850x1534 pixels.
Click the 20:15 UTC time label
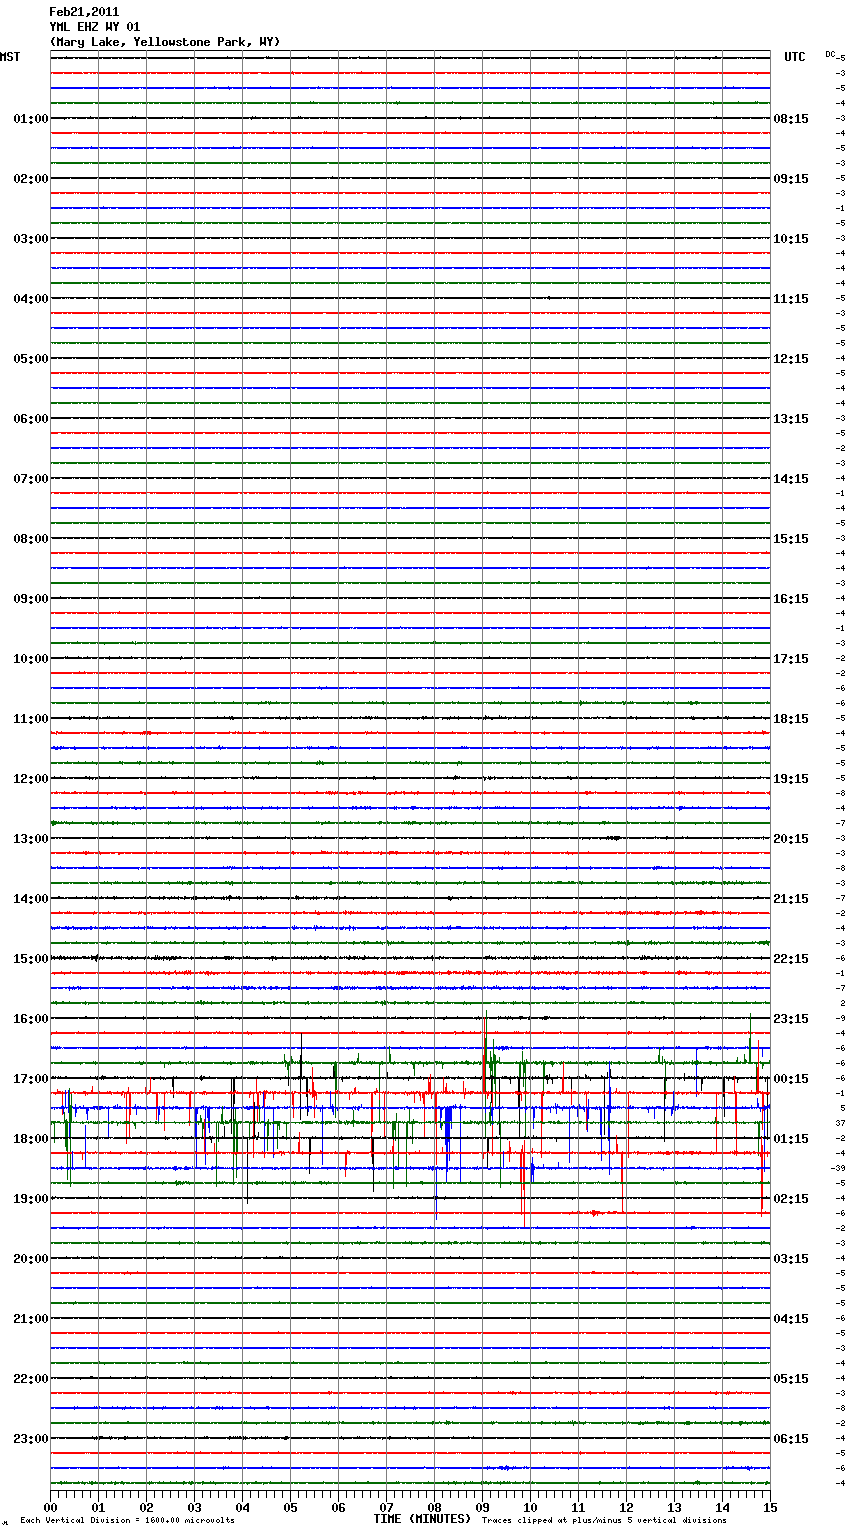click(791, 839)
